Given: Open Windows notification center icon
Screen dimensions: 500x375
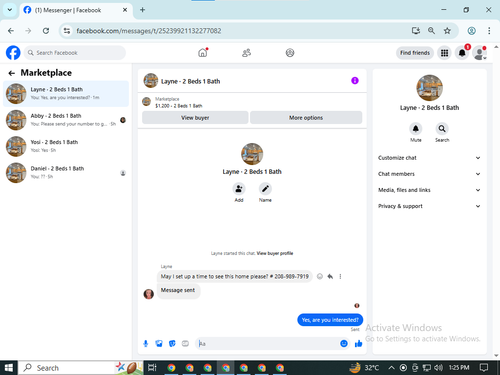Looking at the screenshot, I should click(484, 368).
